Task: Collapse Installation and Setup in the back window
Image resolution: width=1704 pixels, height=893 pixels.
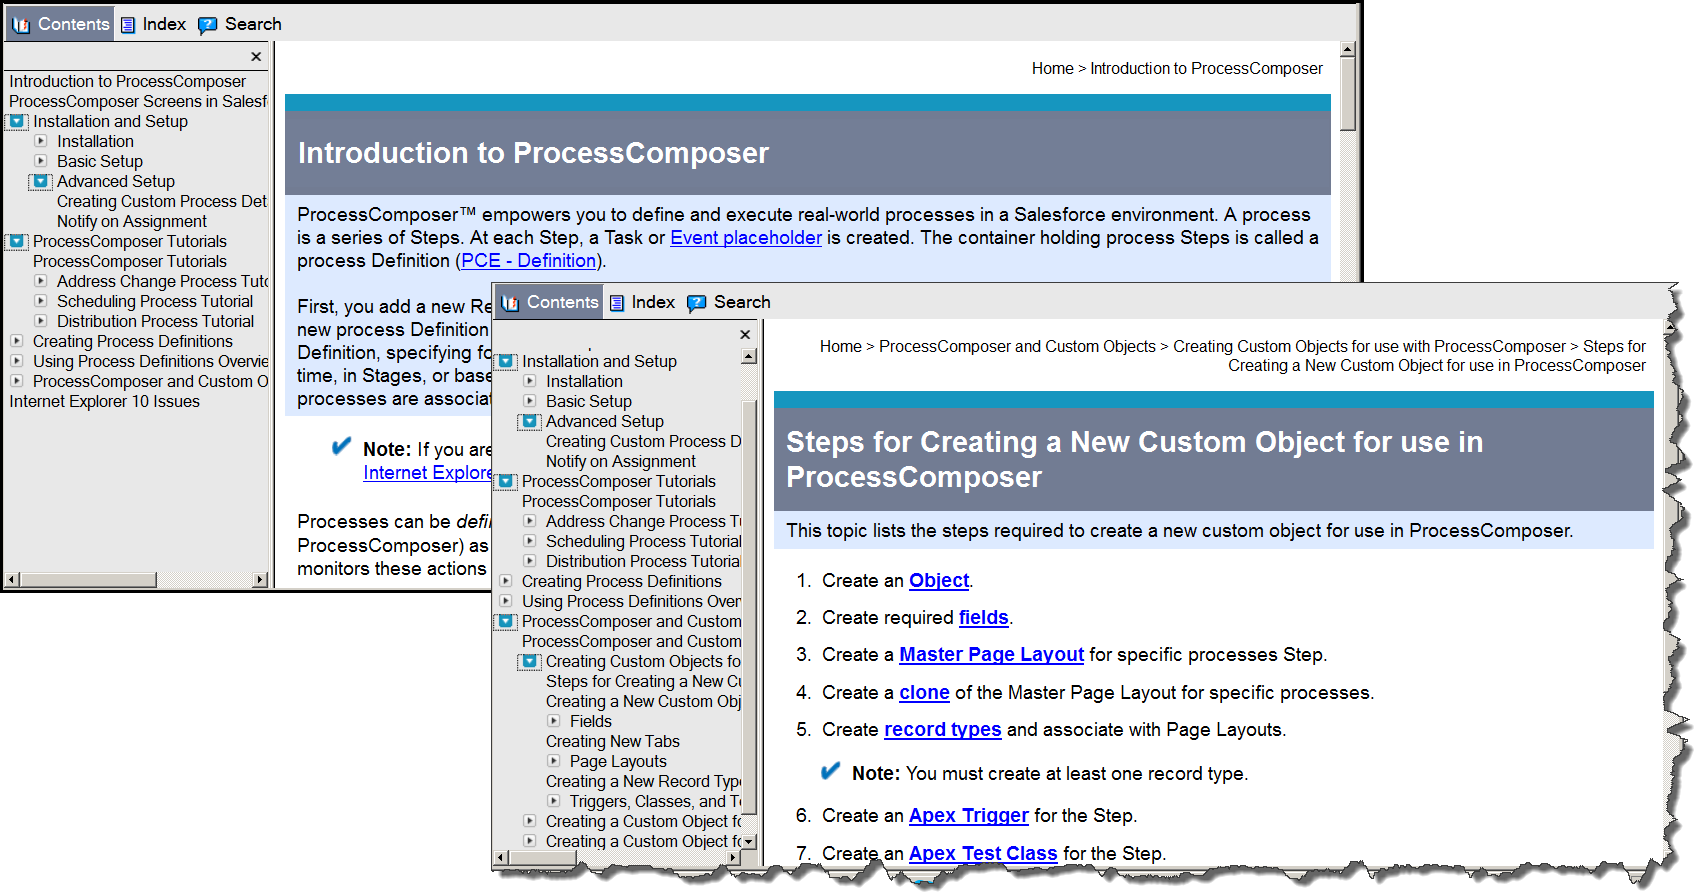Action: pos(17,121)
